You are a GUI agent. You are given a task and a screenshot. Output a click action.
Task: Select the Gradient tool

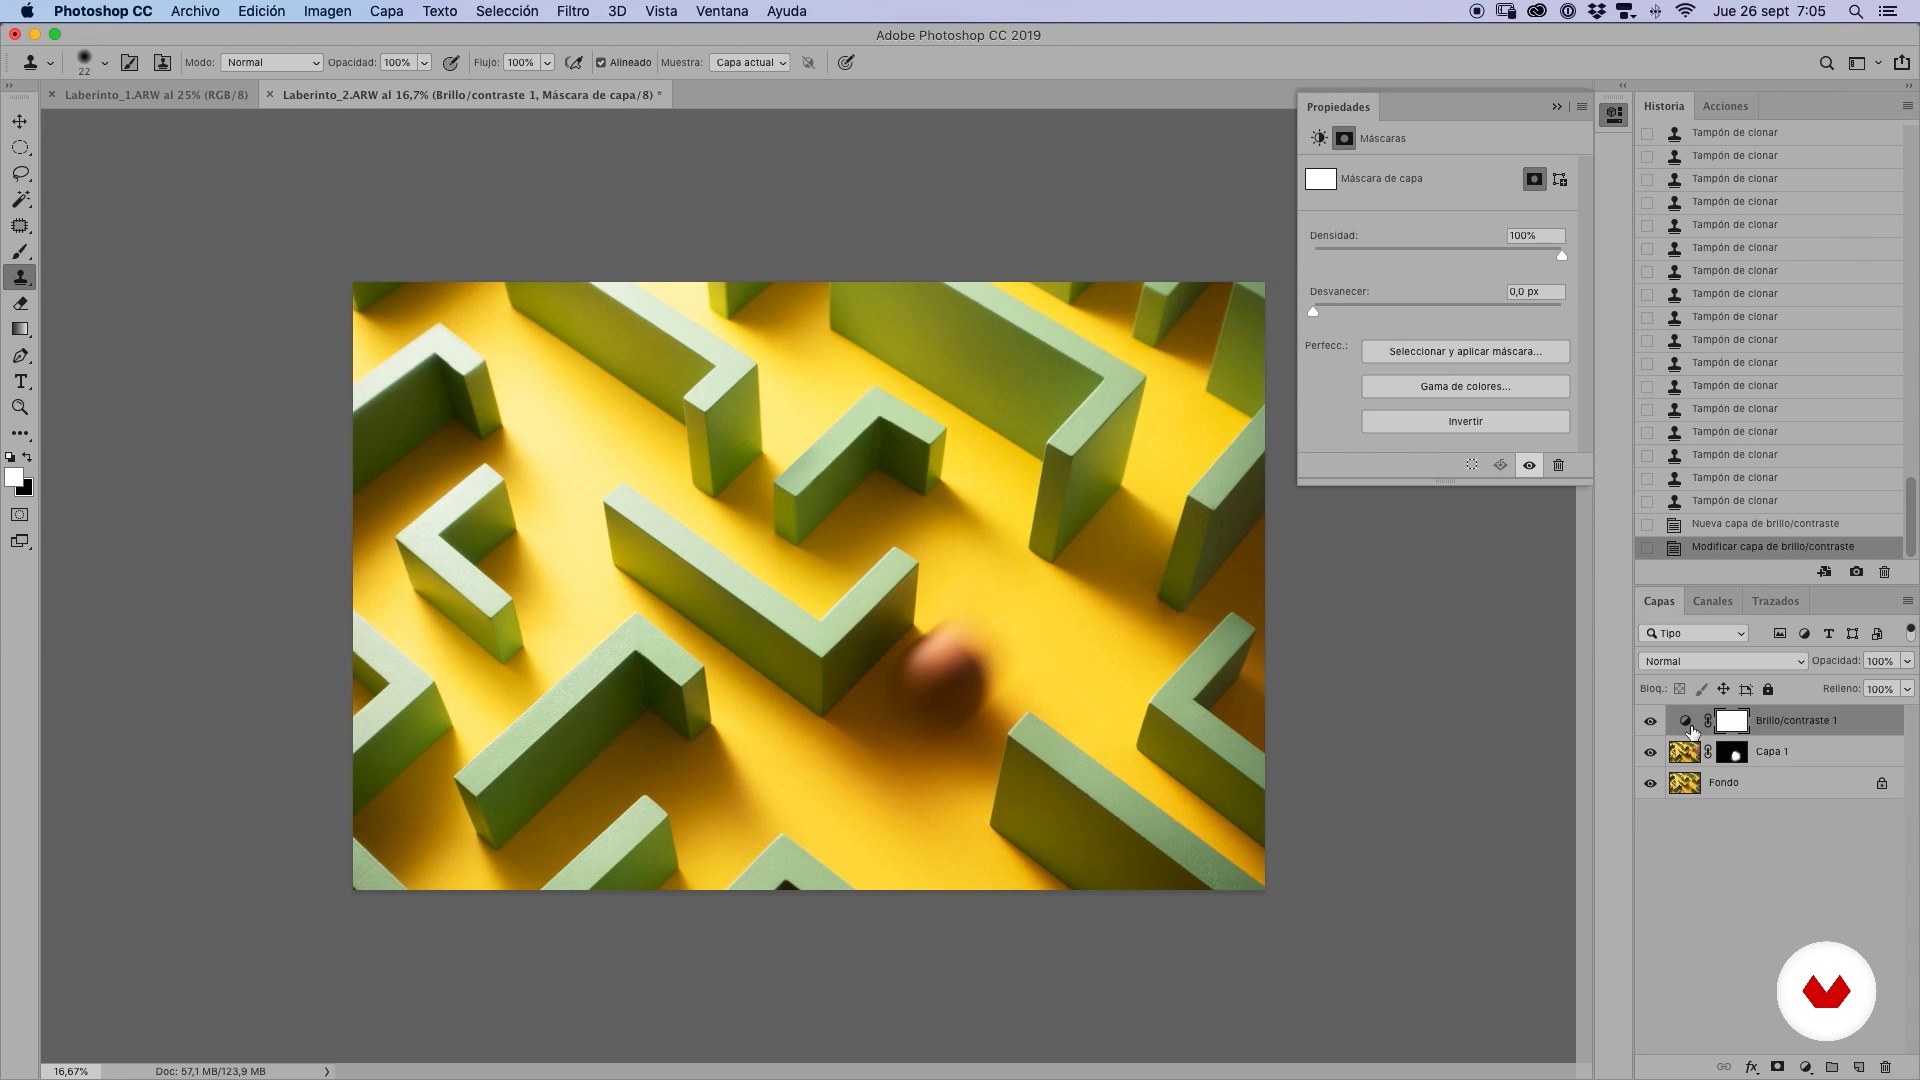click(x=20, y=330)
